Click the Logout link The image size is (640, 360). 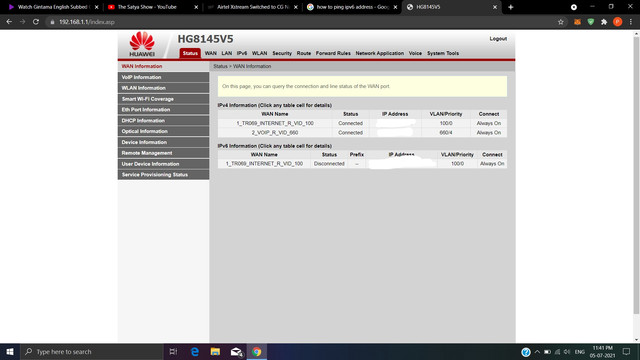(498, 39)
